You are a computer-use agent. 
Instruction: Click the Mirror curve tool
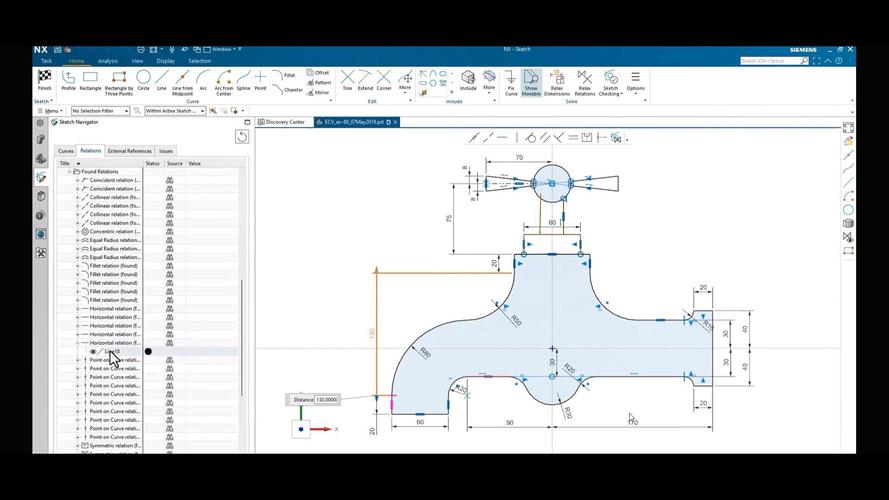click(x=316, y=92)
